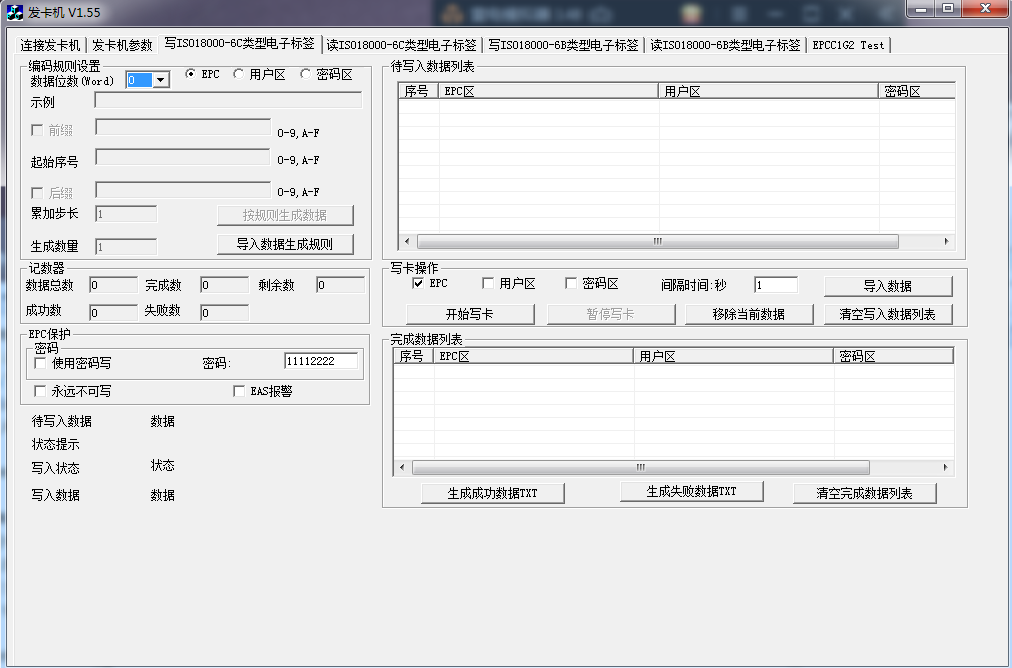The height and width of the screenshot is (668, 1012).
Task: Click the 成功数 counter field
Action: [x=114, y=312]
